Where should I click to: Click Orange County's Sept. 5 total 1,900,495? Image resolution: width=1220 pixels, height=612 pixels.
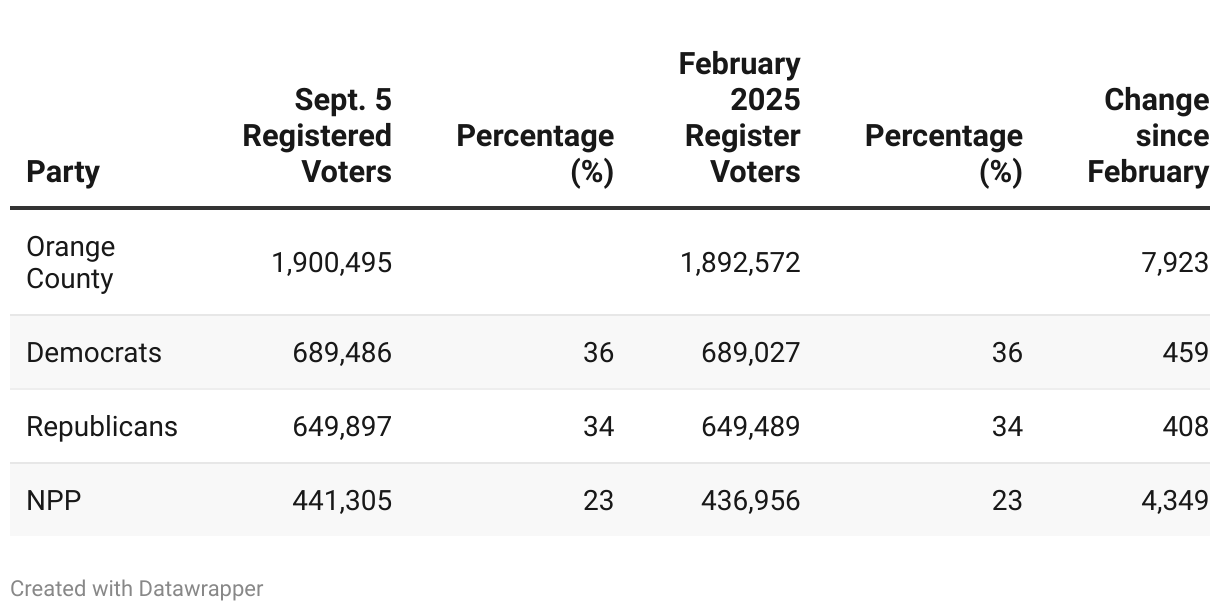click(x=332, y=263)
